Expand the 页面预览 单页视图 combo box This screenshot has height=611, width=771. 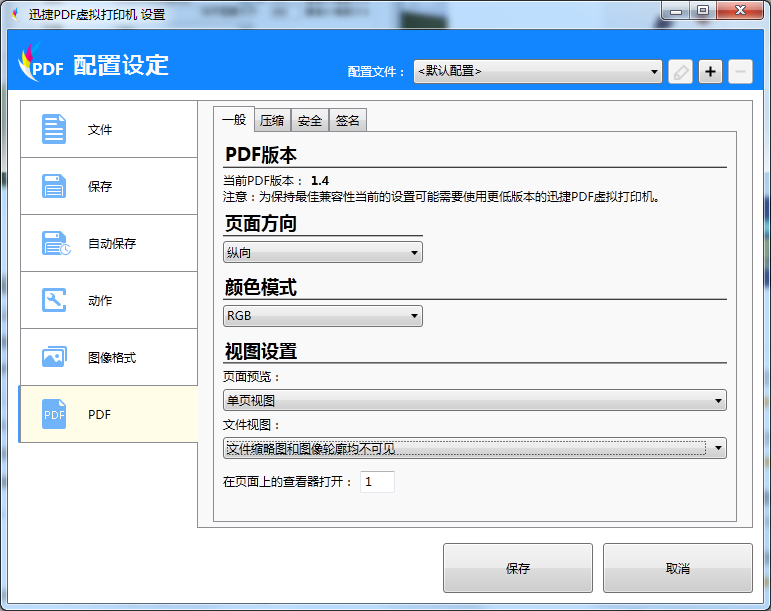coord(474,400)
